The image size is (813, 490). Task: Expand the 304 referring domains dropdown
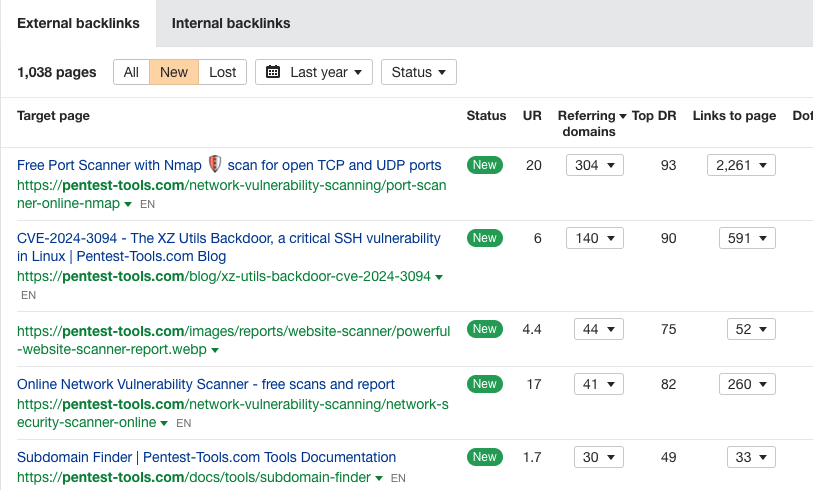pyautogui.click(x=594, y=165)
